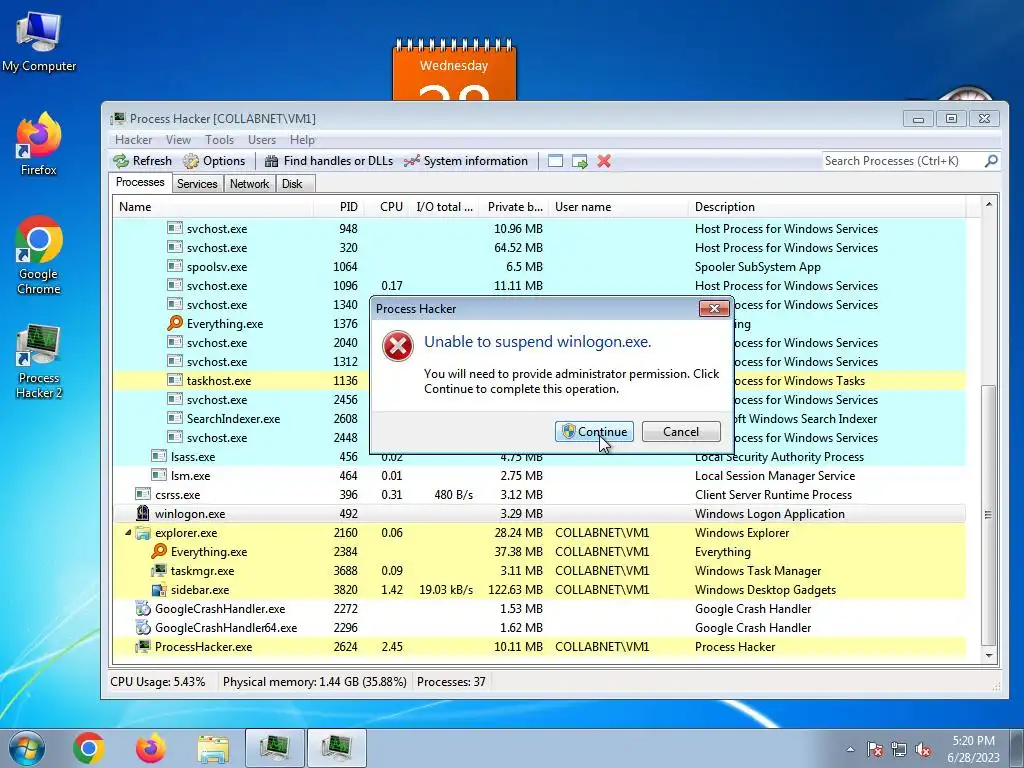Select the csrss.exe process row
1024x768 pixels.
(x=539, y=495)
